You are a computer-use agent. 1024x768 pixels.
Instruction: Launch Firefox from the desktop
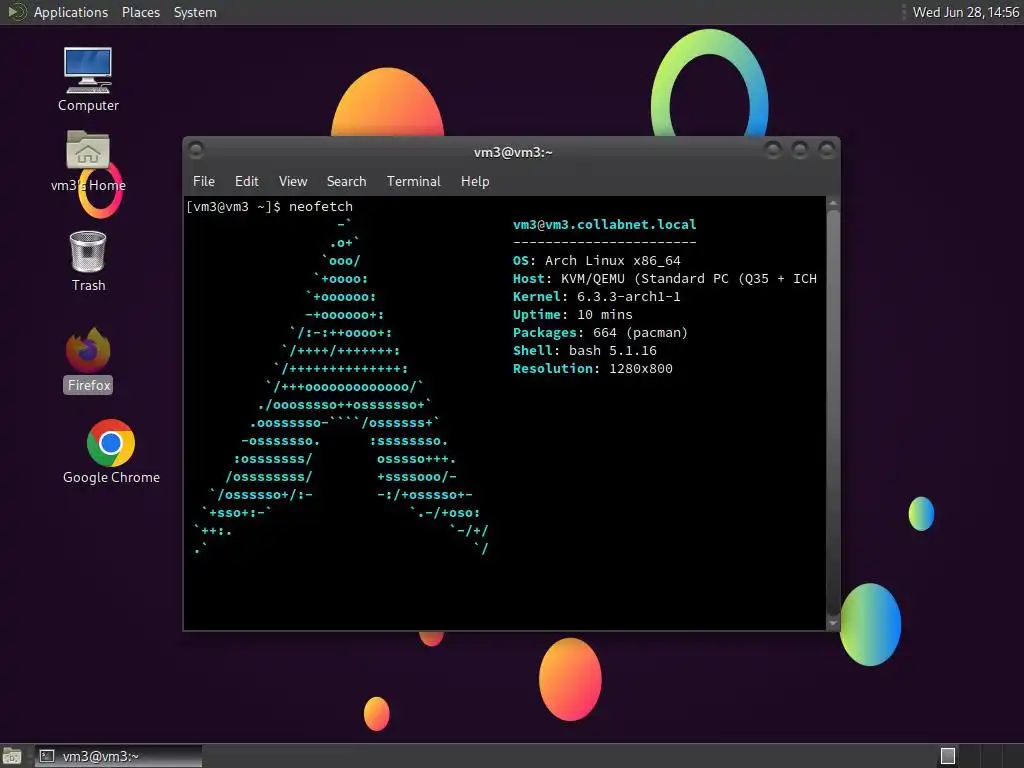(x=88, y=360)
